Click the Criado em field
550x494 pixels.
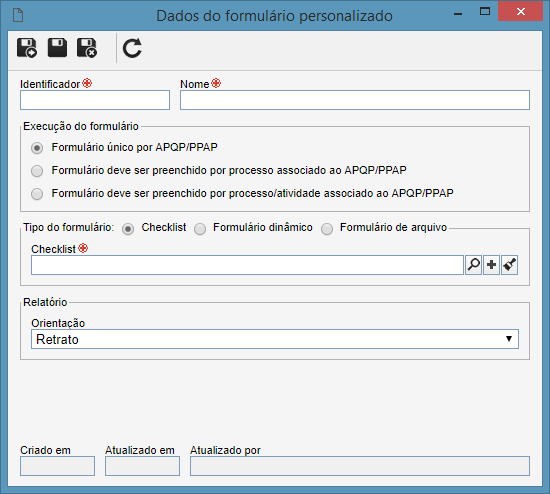(58, 466)
